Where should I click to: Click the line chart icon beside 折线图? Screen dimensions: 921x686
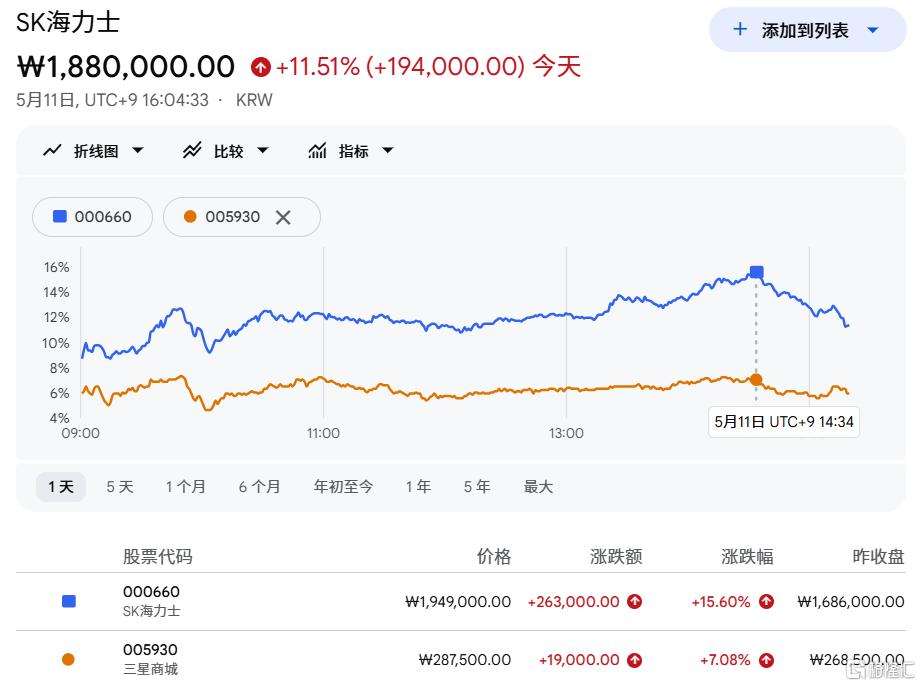click(x=52, y=151)
